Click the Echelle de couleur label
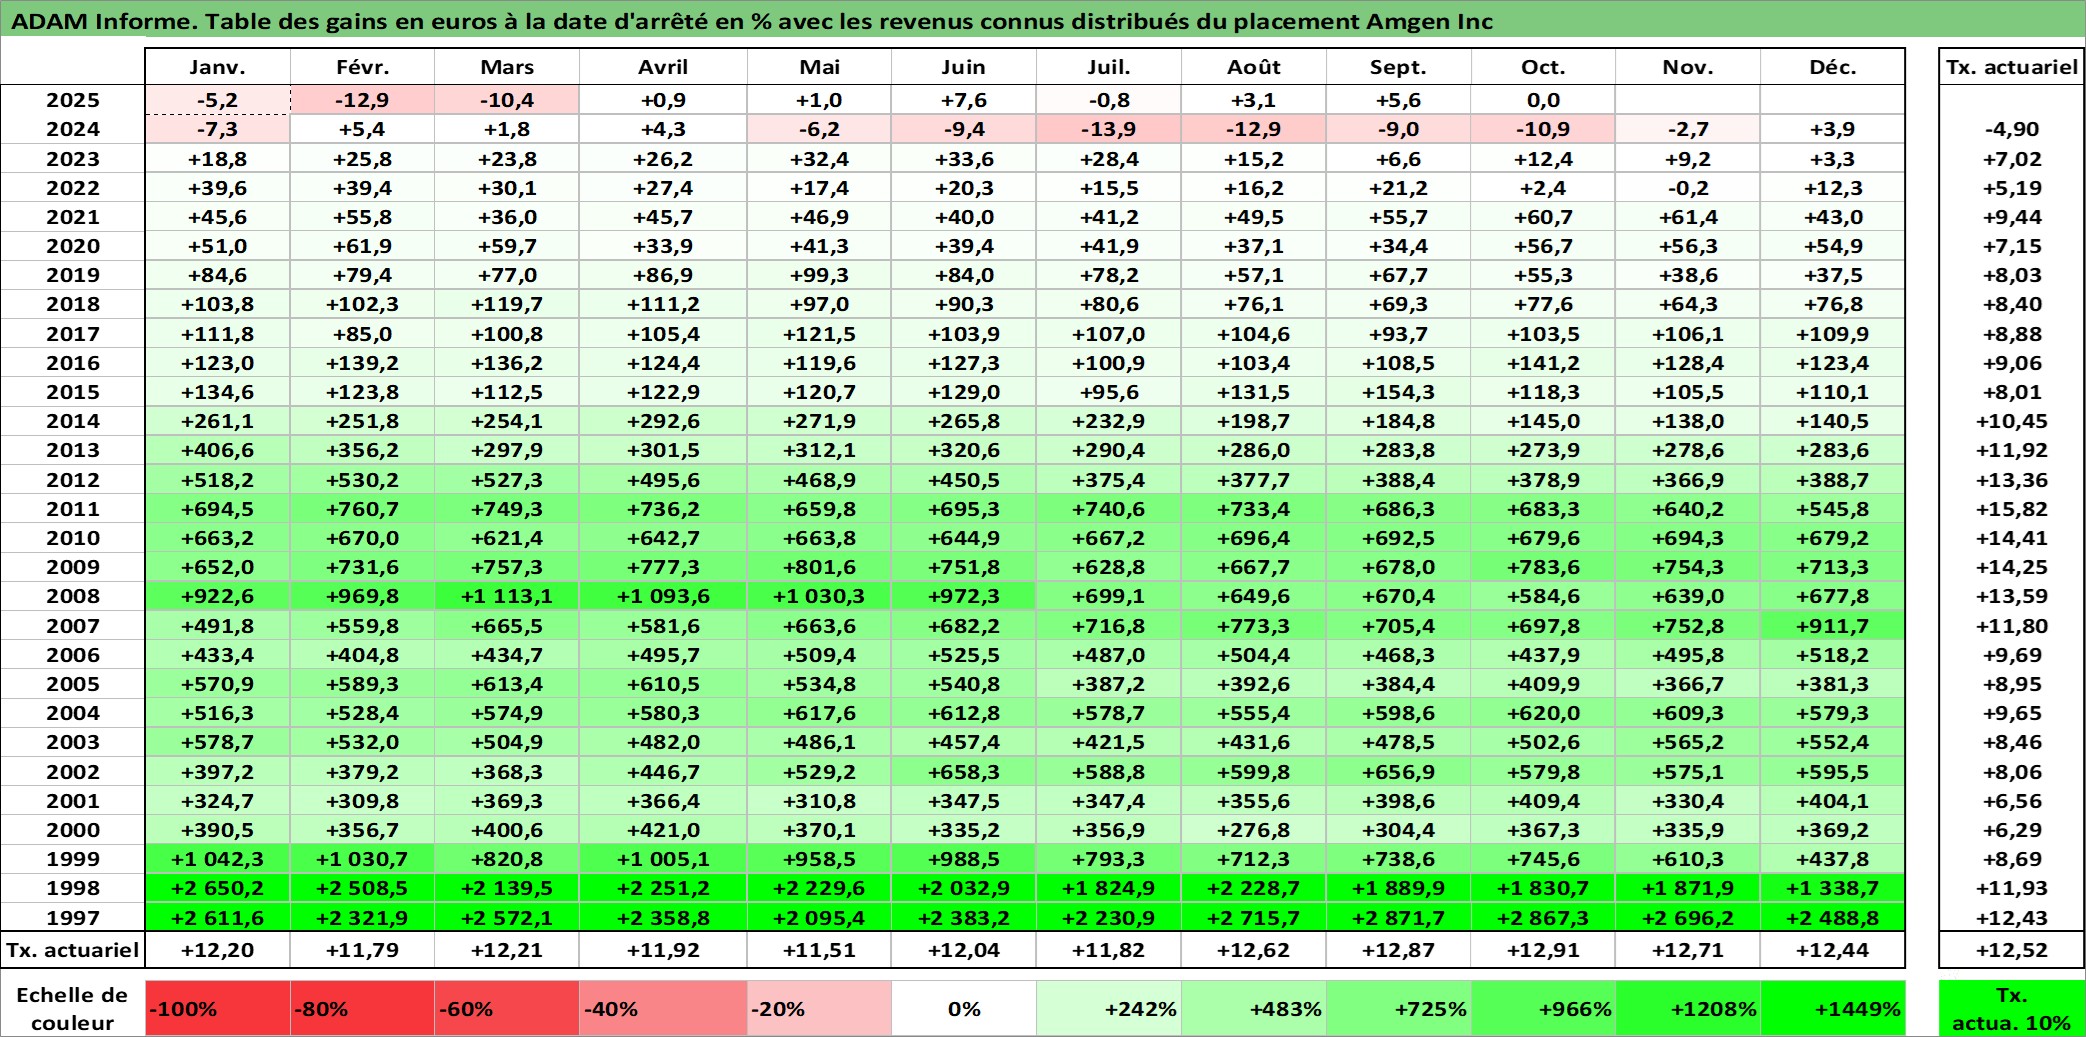The image size is (2086, 1037). (73, 1008)
